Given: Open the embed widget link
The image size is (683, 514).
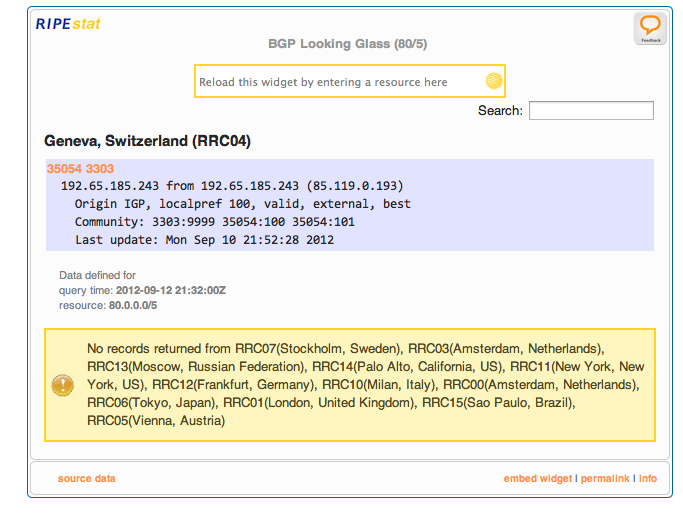Looking at the screenshot, I should (x=538, y=478).
